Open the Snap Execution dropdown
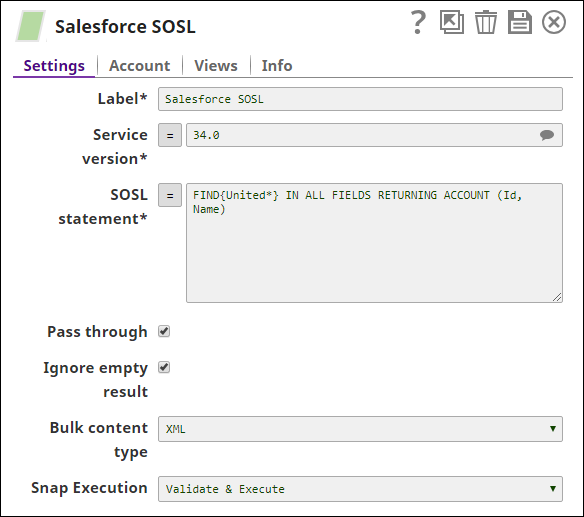Image resolution: width=584 pixels, height=517 pixels. click(360, 489)
